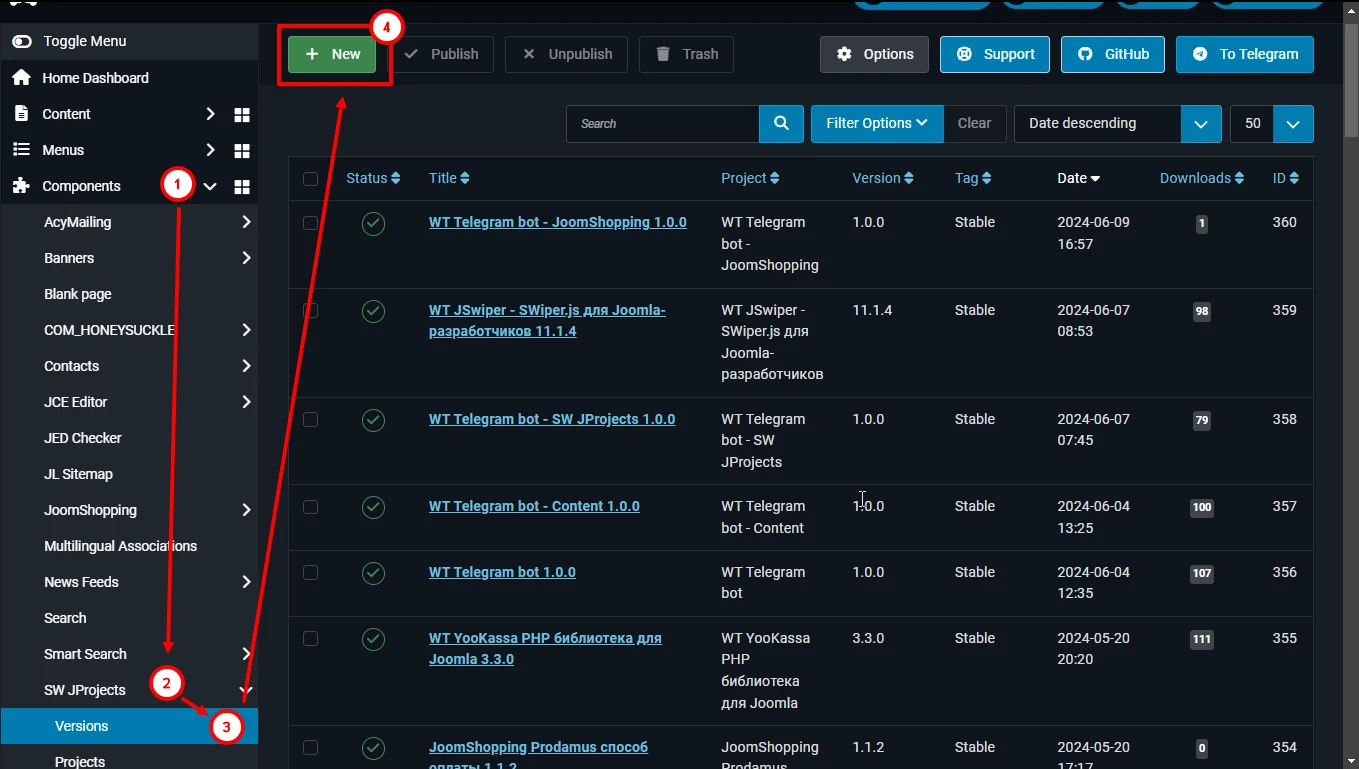
Task: Open JED Checker component
Action: [x=83, y=438]
